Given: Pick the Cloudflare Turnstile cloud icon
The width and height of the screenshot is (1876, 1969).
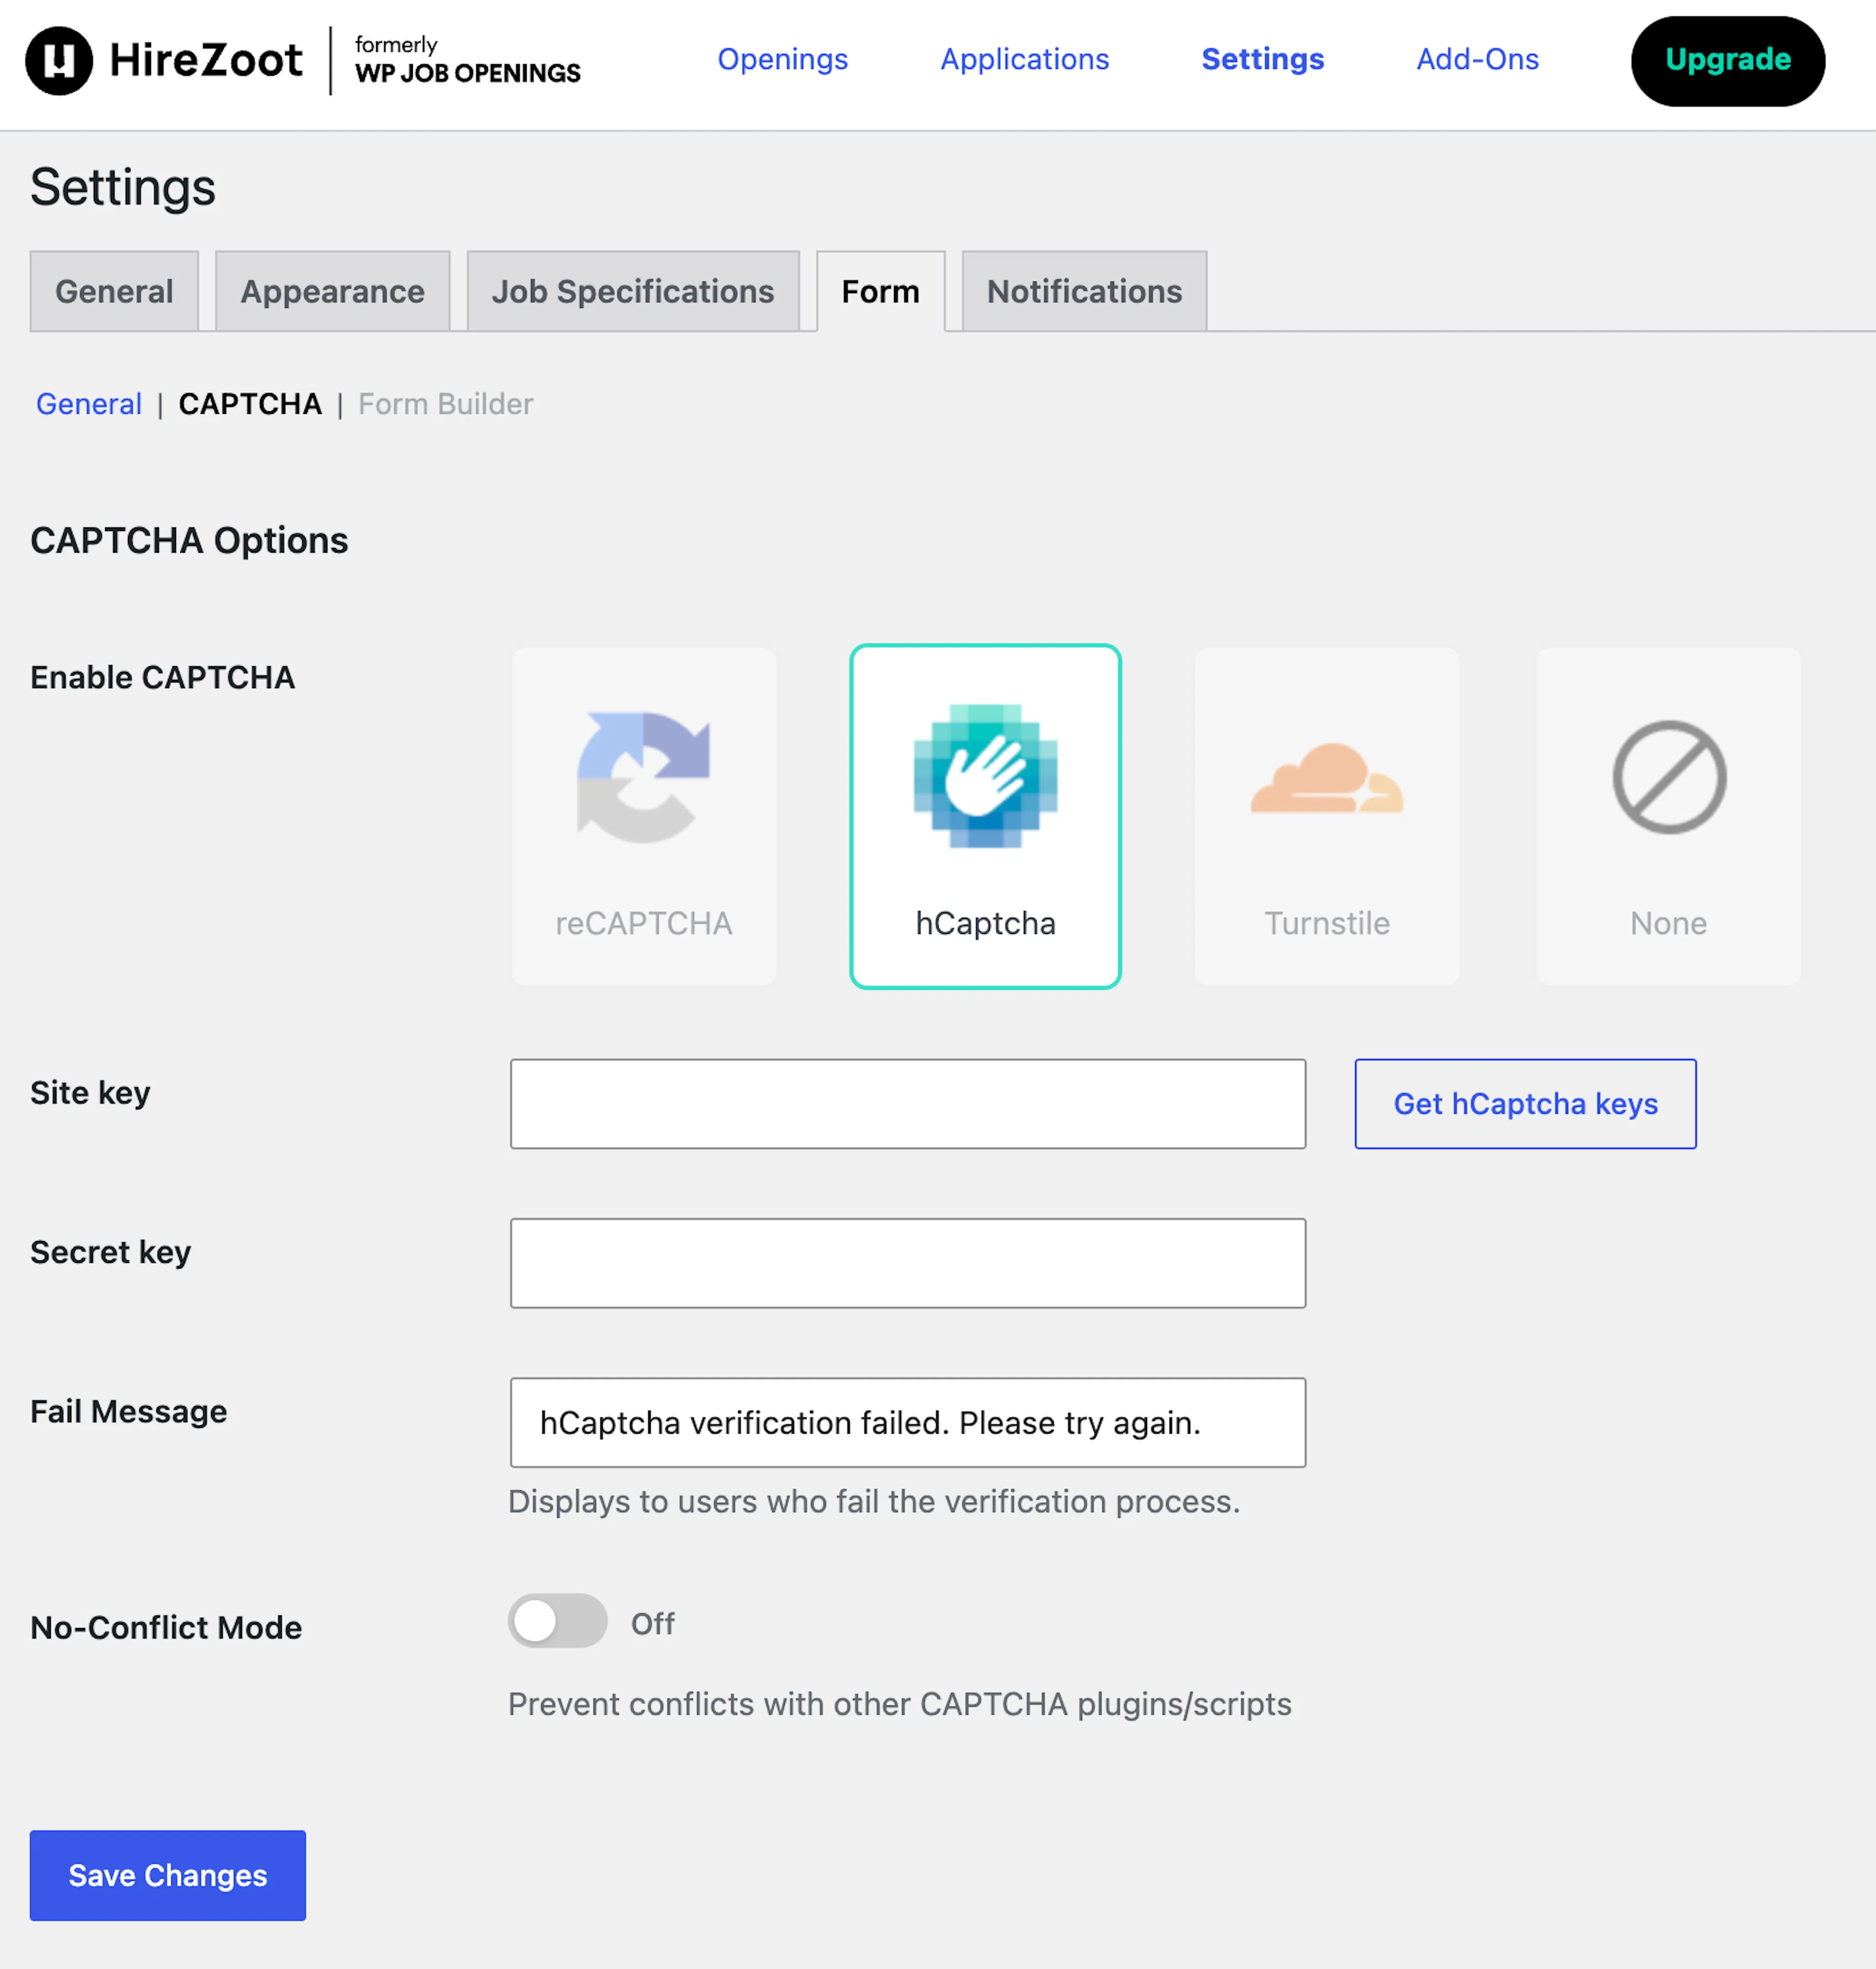Looking at the screenshot, I should click(1327, 778).
